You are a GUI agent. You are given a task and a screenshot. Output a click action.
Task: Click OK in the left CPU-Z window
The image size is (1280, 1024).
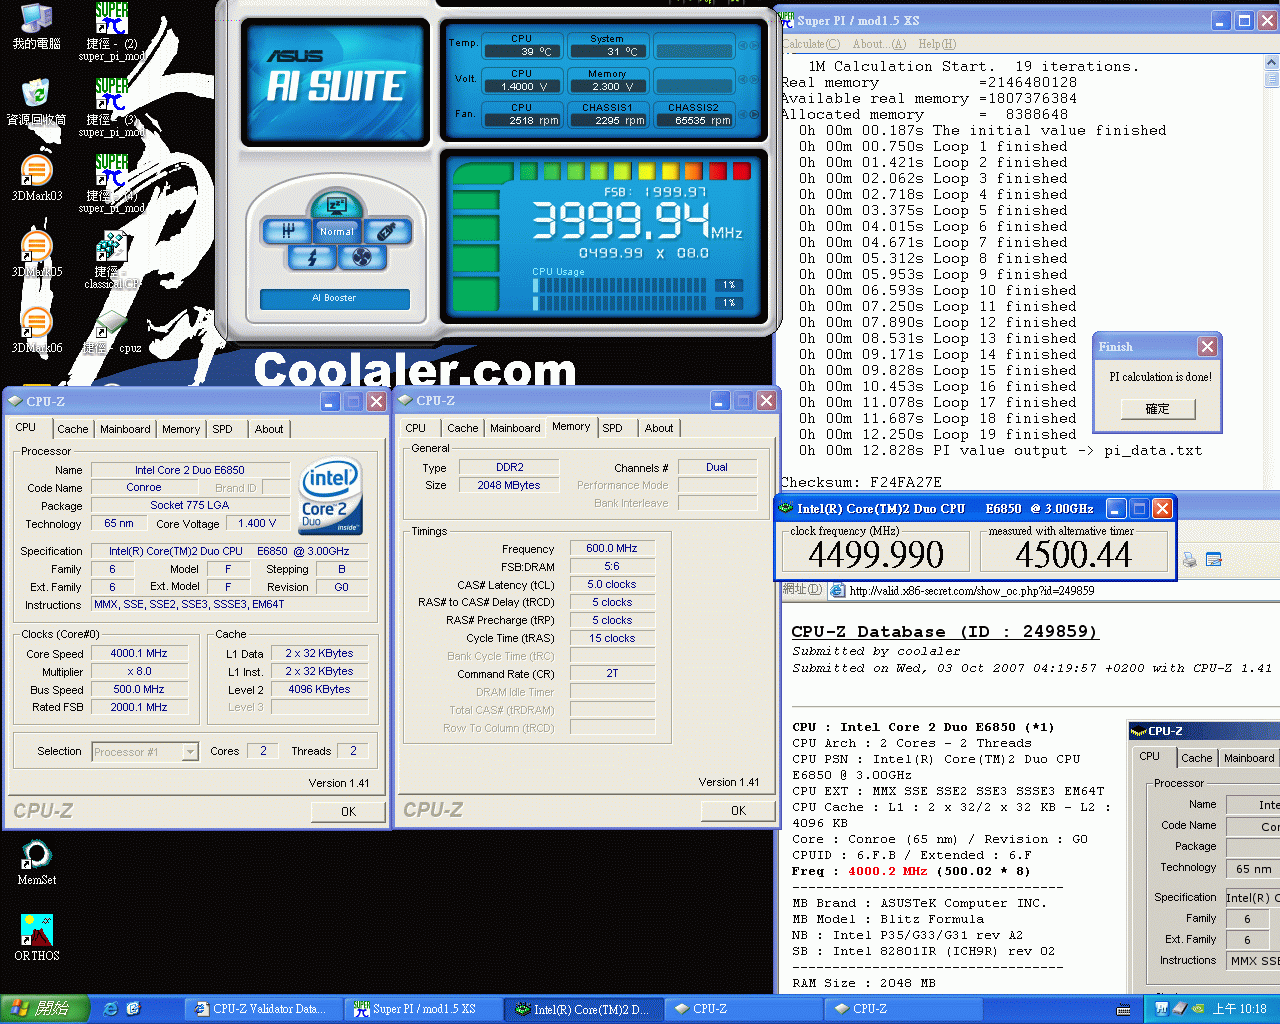348,811
